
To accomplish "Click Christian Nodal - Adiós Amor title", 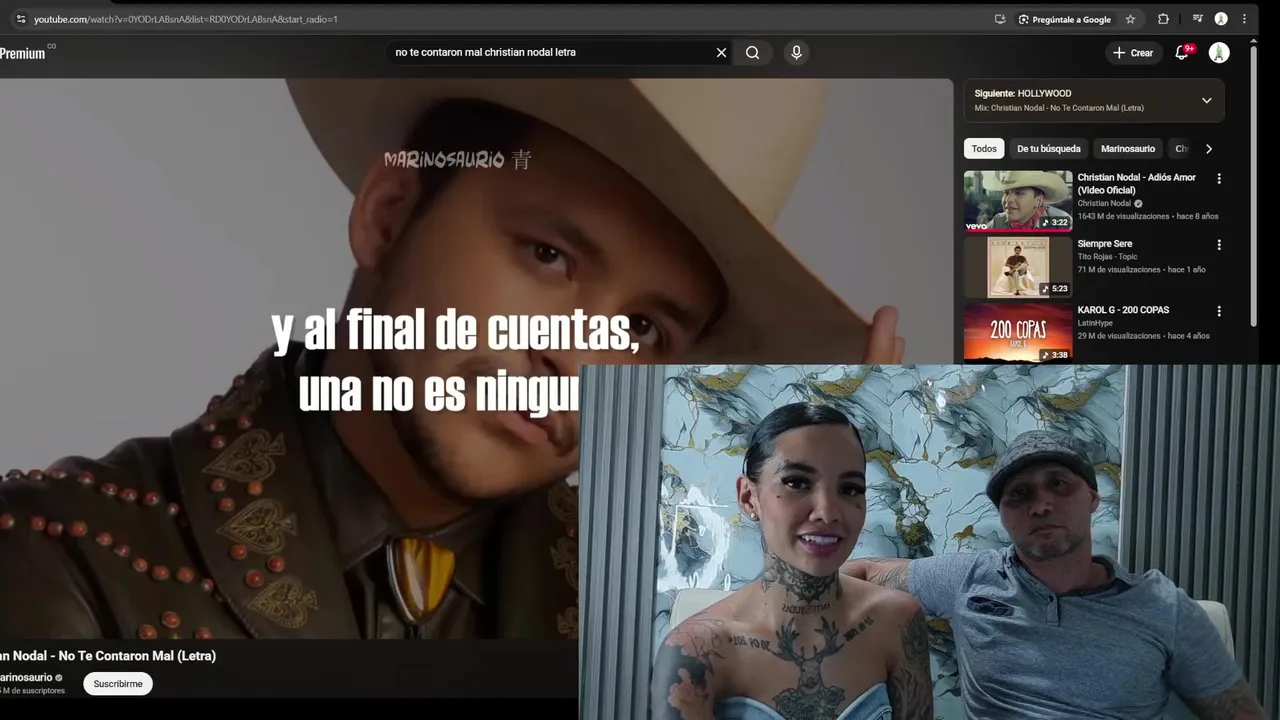I will [1136, 184].
